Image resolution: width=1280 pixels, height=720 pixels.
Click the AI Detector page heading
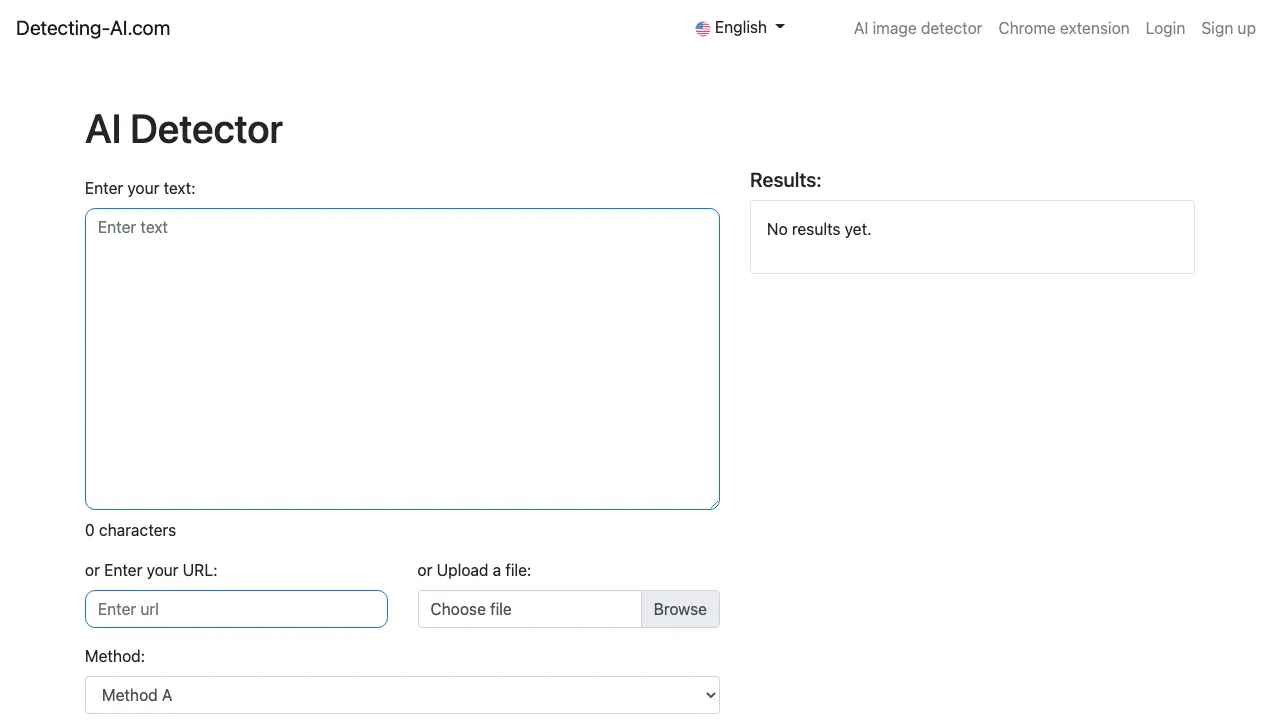[183, 129]
